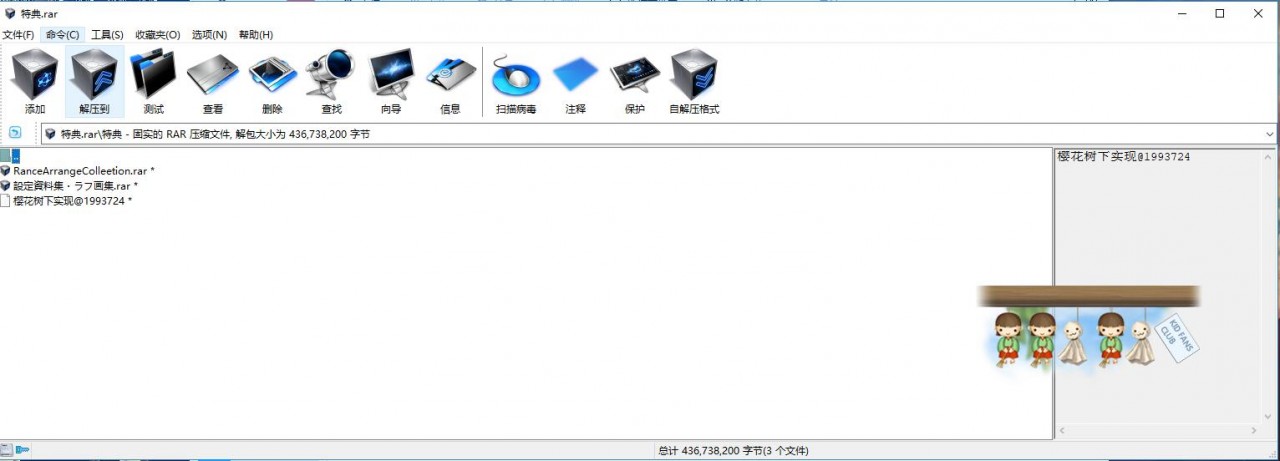Image resolution: width=1280 pixels, height=461 pixels.
Task: Click the 解压到 (Extract to) toolbar icon
Action: (94, 81)
